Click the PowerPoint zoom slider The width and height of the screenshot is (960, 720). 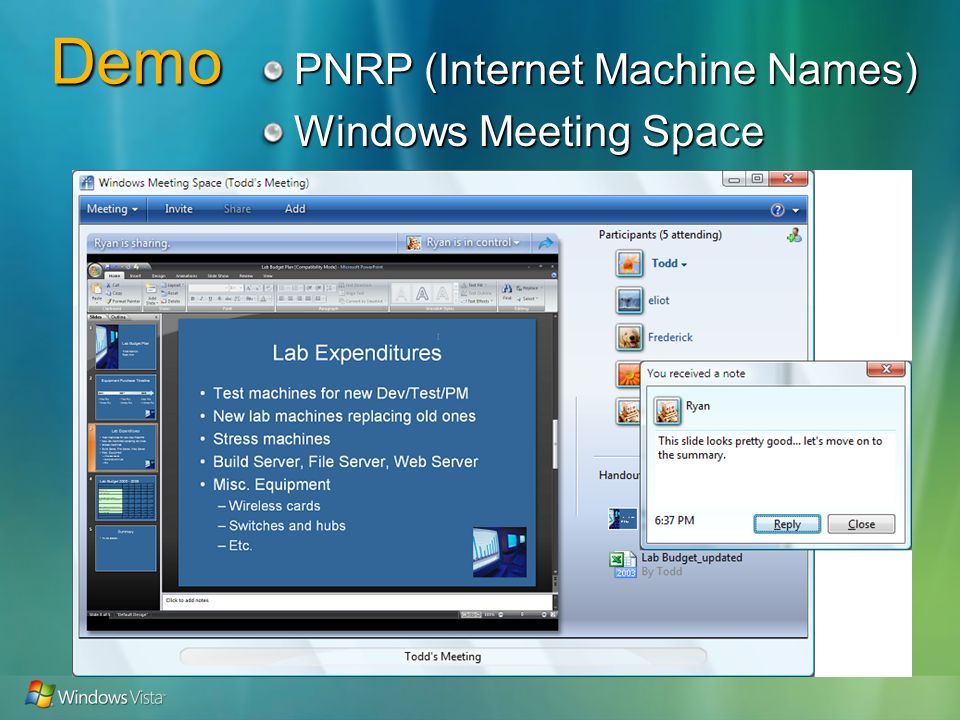[522, 614]
